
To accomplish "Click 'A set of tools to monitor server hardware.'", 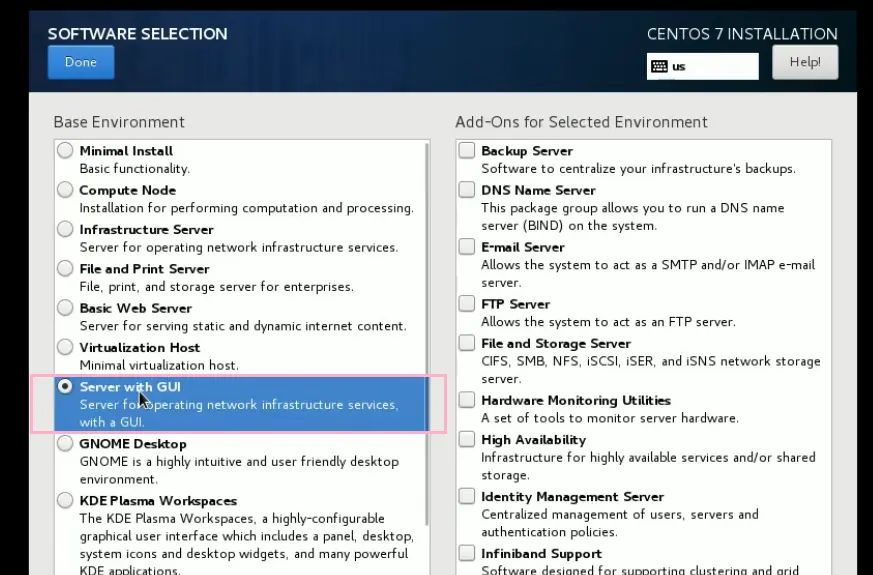I will click(610, 418).
